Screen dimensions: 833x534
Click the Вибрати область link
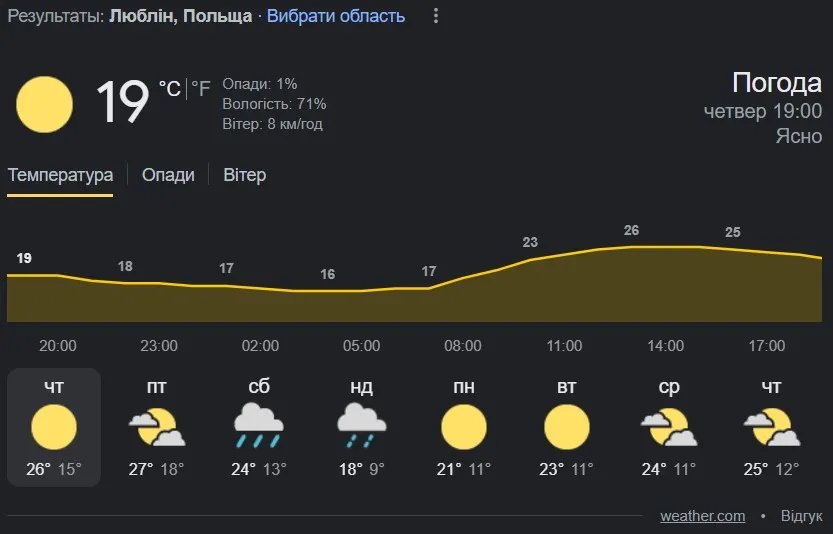(336, 16)
